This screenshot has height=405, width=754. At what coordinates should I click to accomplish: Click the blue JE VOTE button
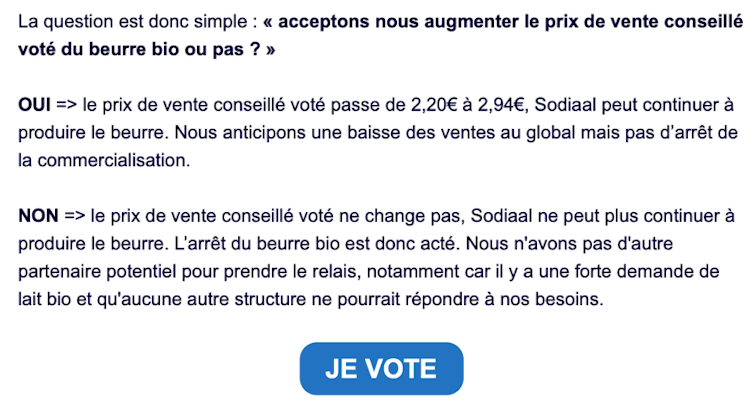tap(381, 368)
